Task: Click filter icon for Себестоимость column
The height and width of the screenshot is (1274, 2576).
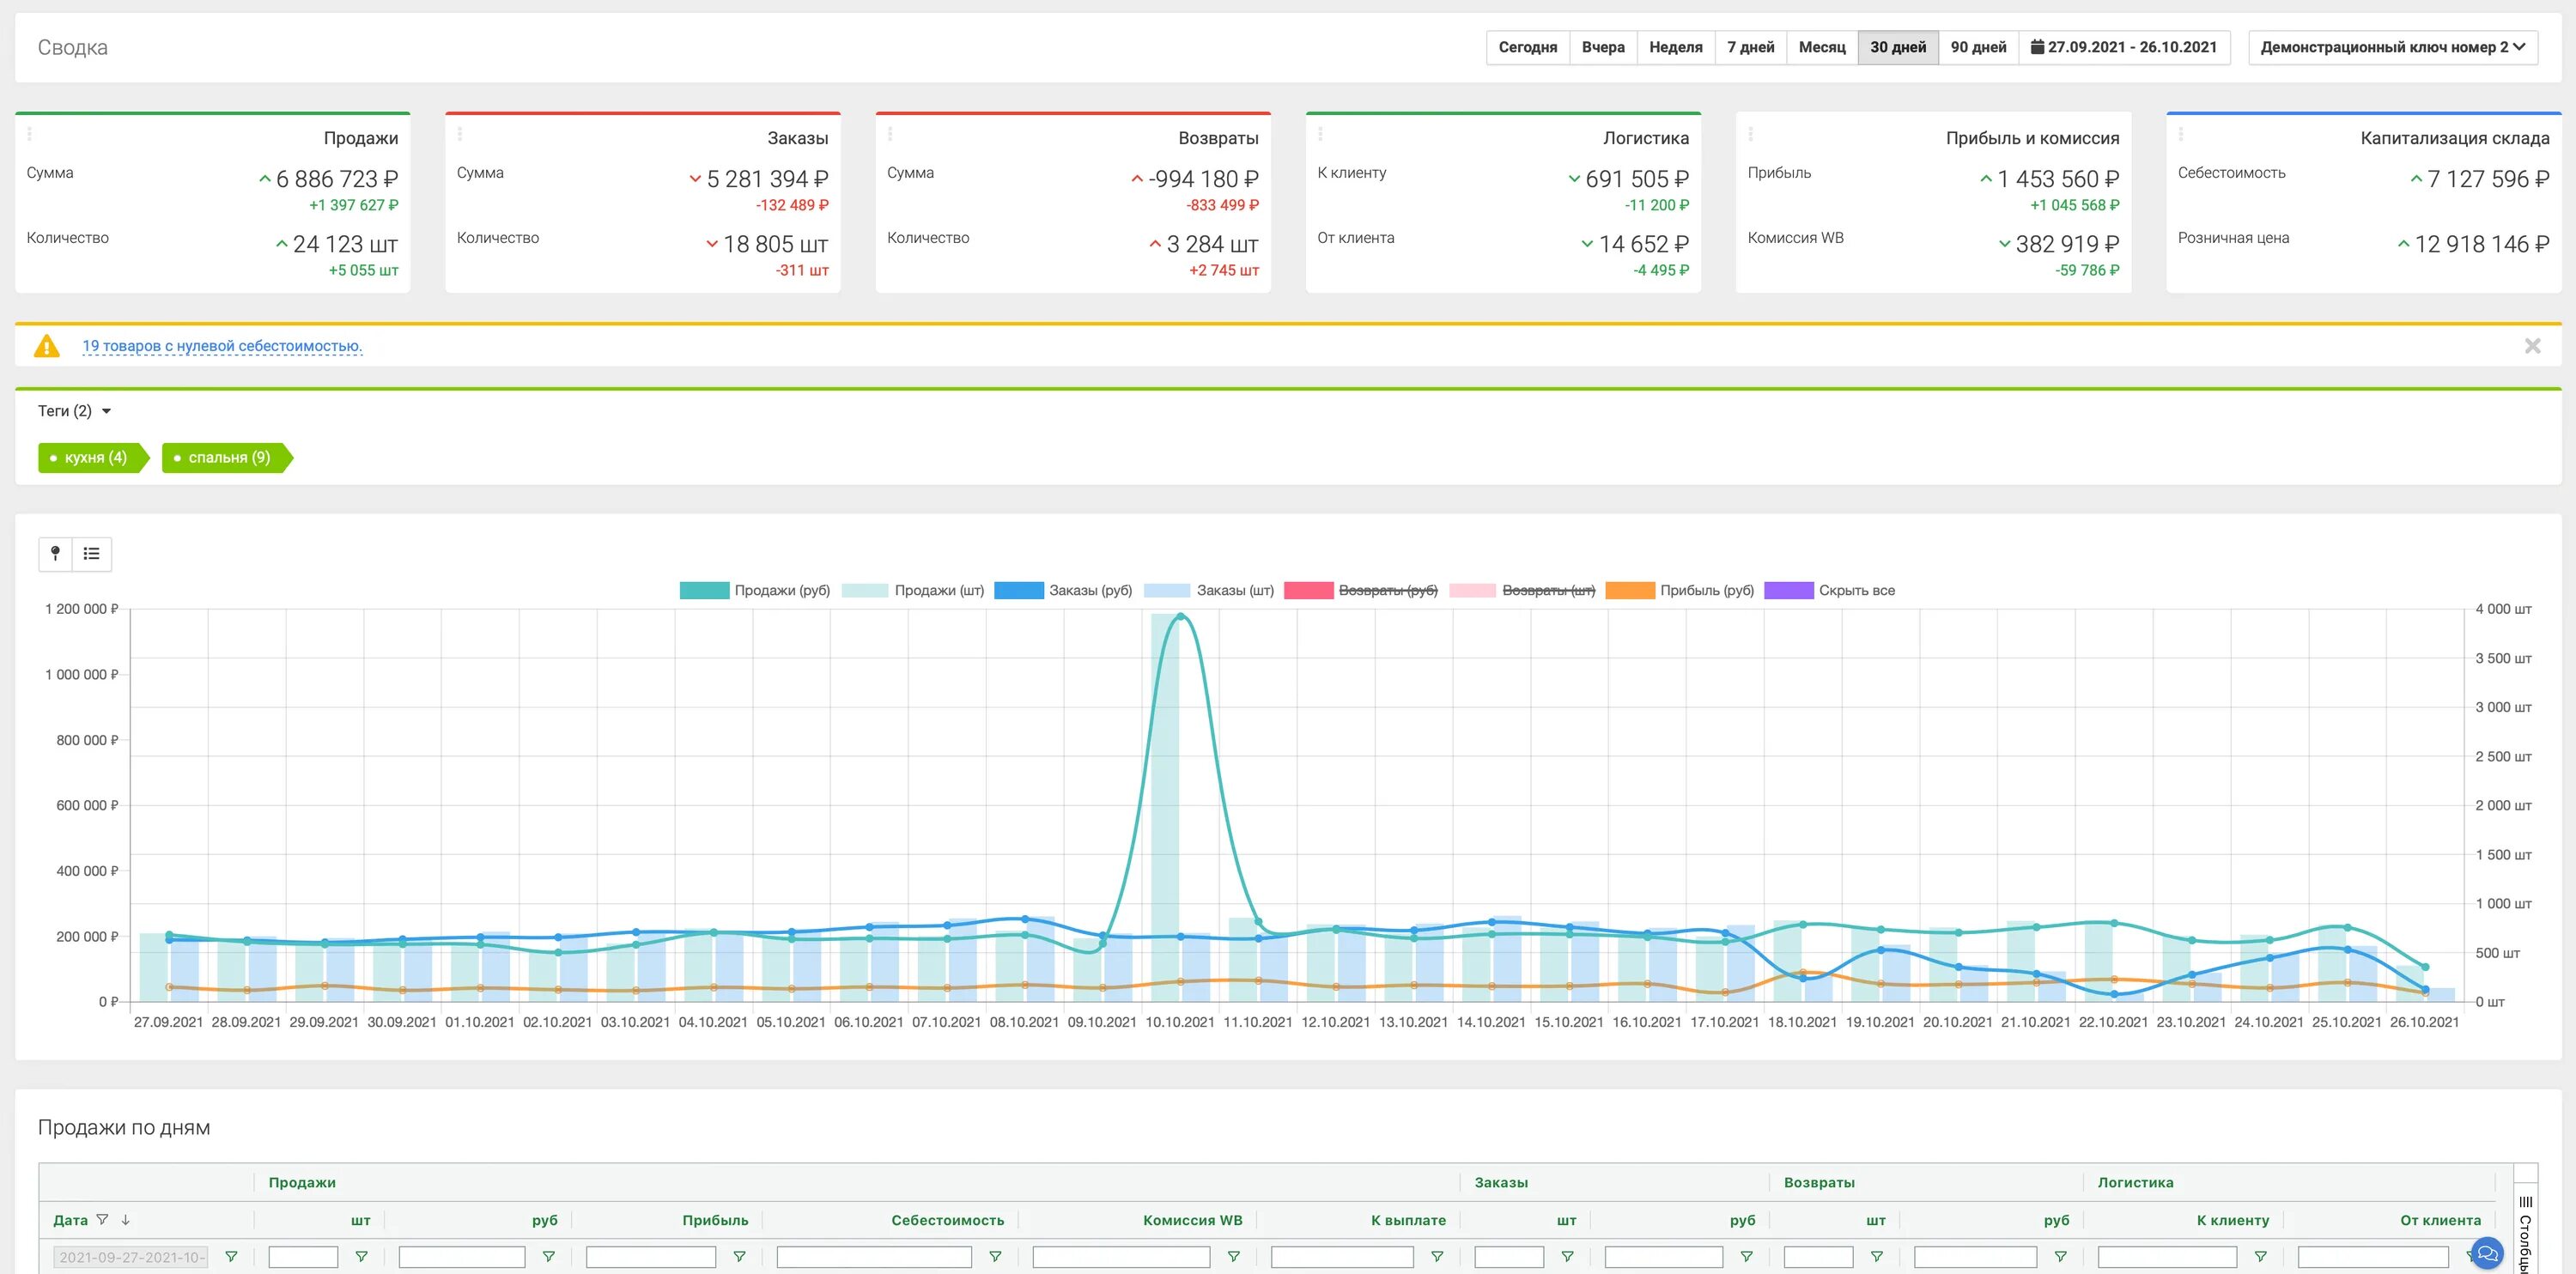Action: (x=995, y=1257)
